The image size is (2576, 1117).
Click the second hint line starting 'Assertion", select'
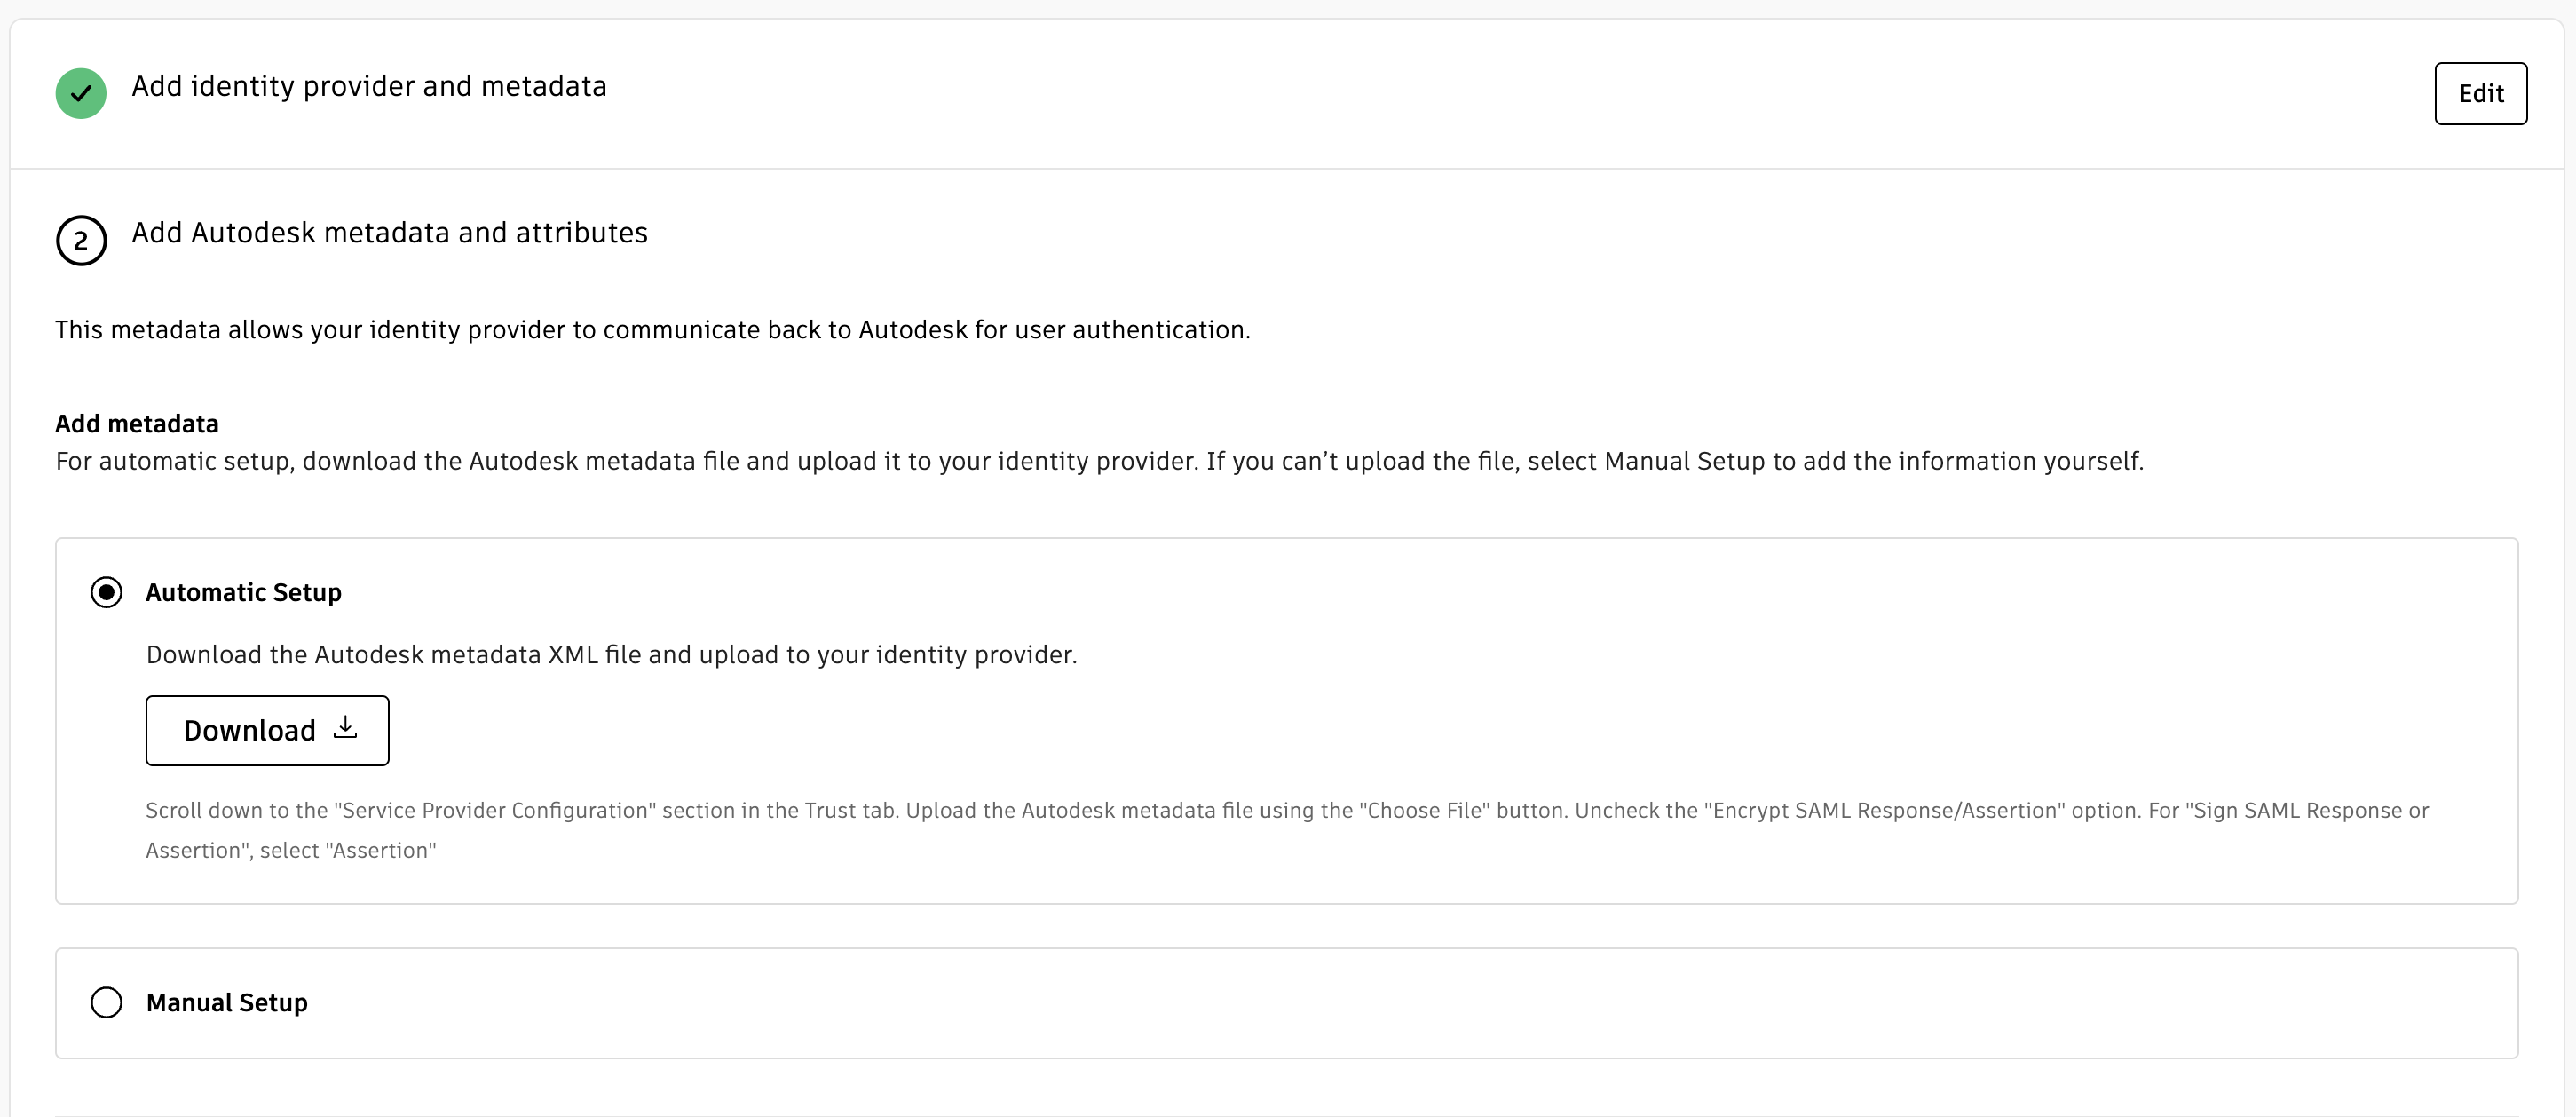(291, 850)
